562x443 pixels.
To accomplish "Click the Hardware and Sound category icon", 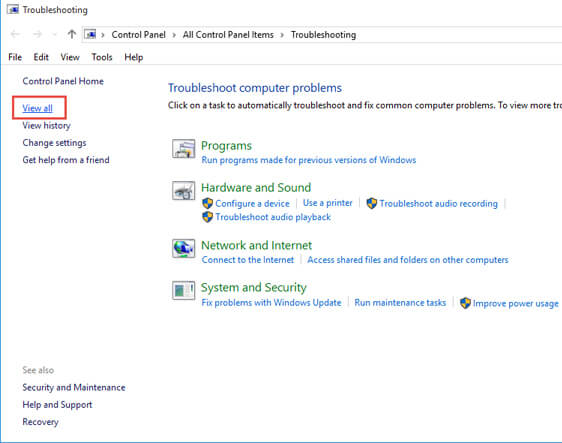I will pos(184,190).
